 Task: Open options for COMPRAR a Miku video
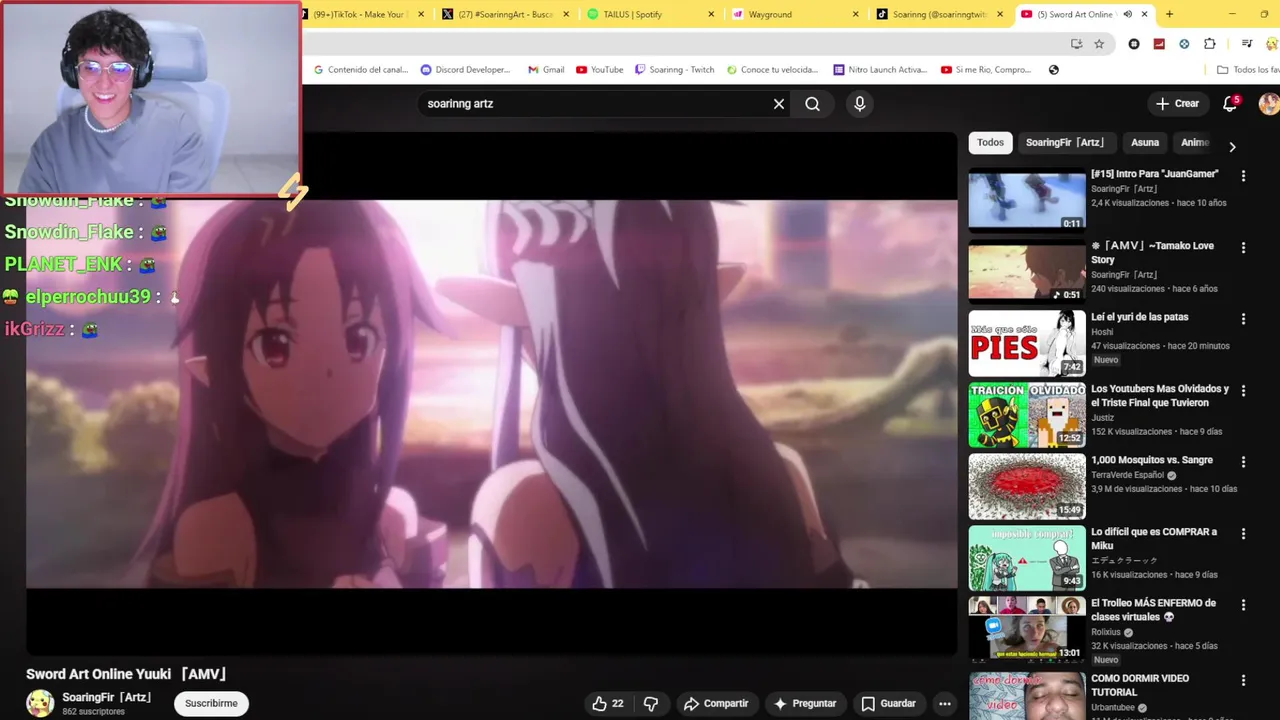[x=1243, y=534]
